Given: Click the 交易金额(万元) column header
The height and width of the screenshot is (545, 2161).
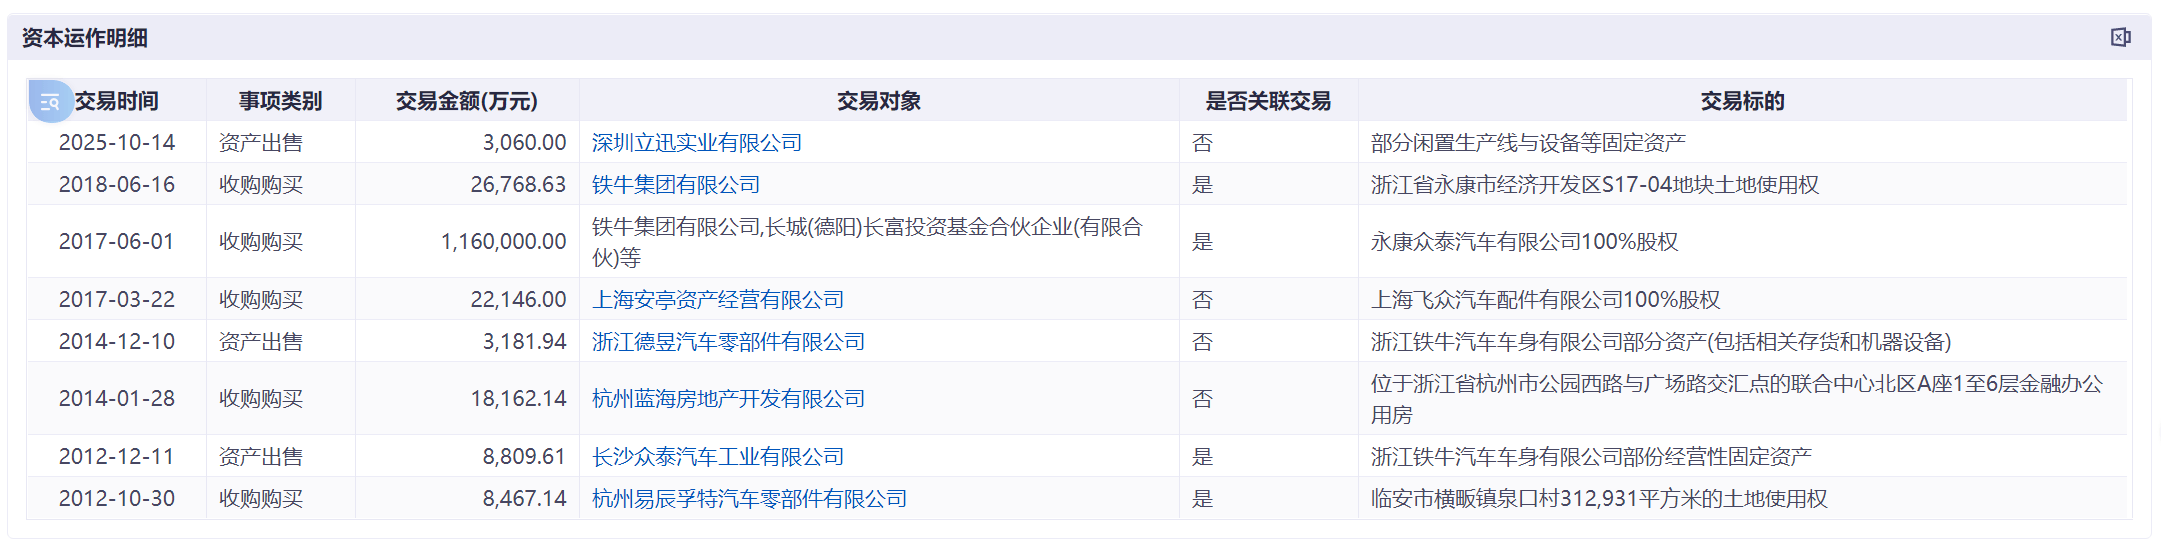Looking at the screenshot, I should click(x=467, y=101).
